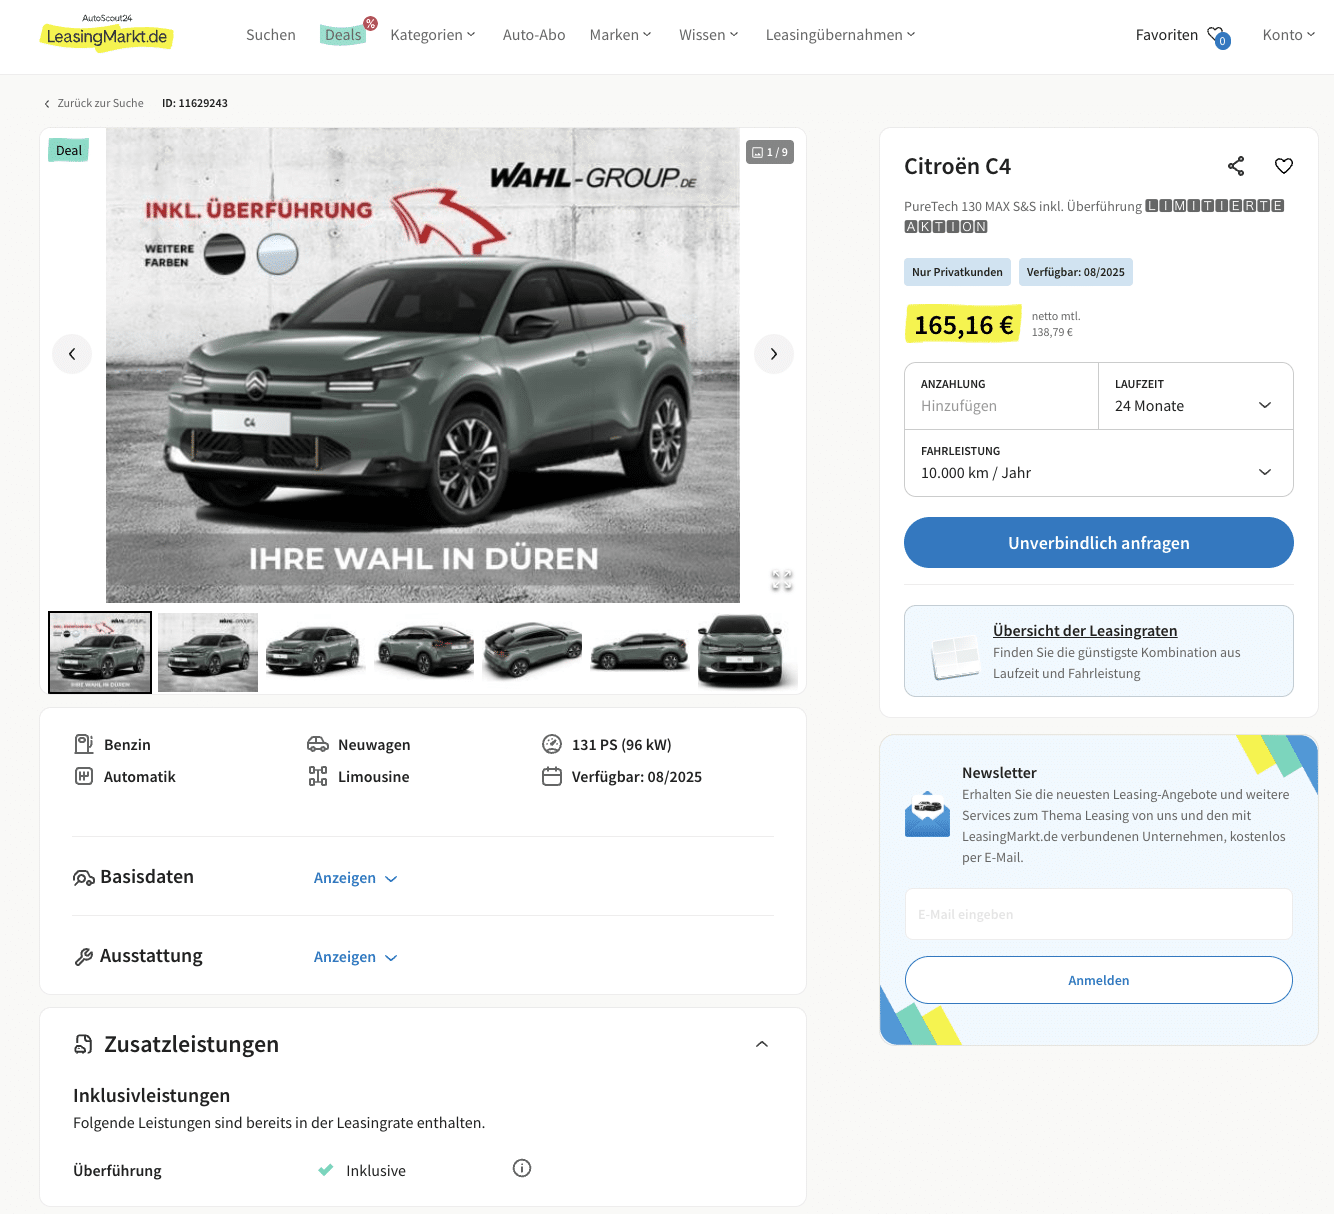The width and height of the screenshot is (1334, 1214).
Task: Open the Kategorien menu
Action: (x=433, y=35)
